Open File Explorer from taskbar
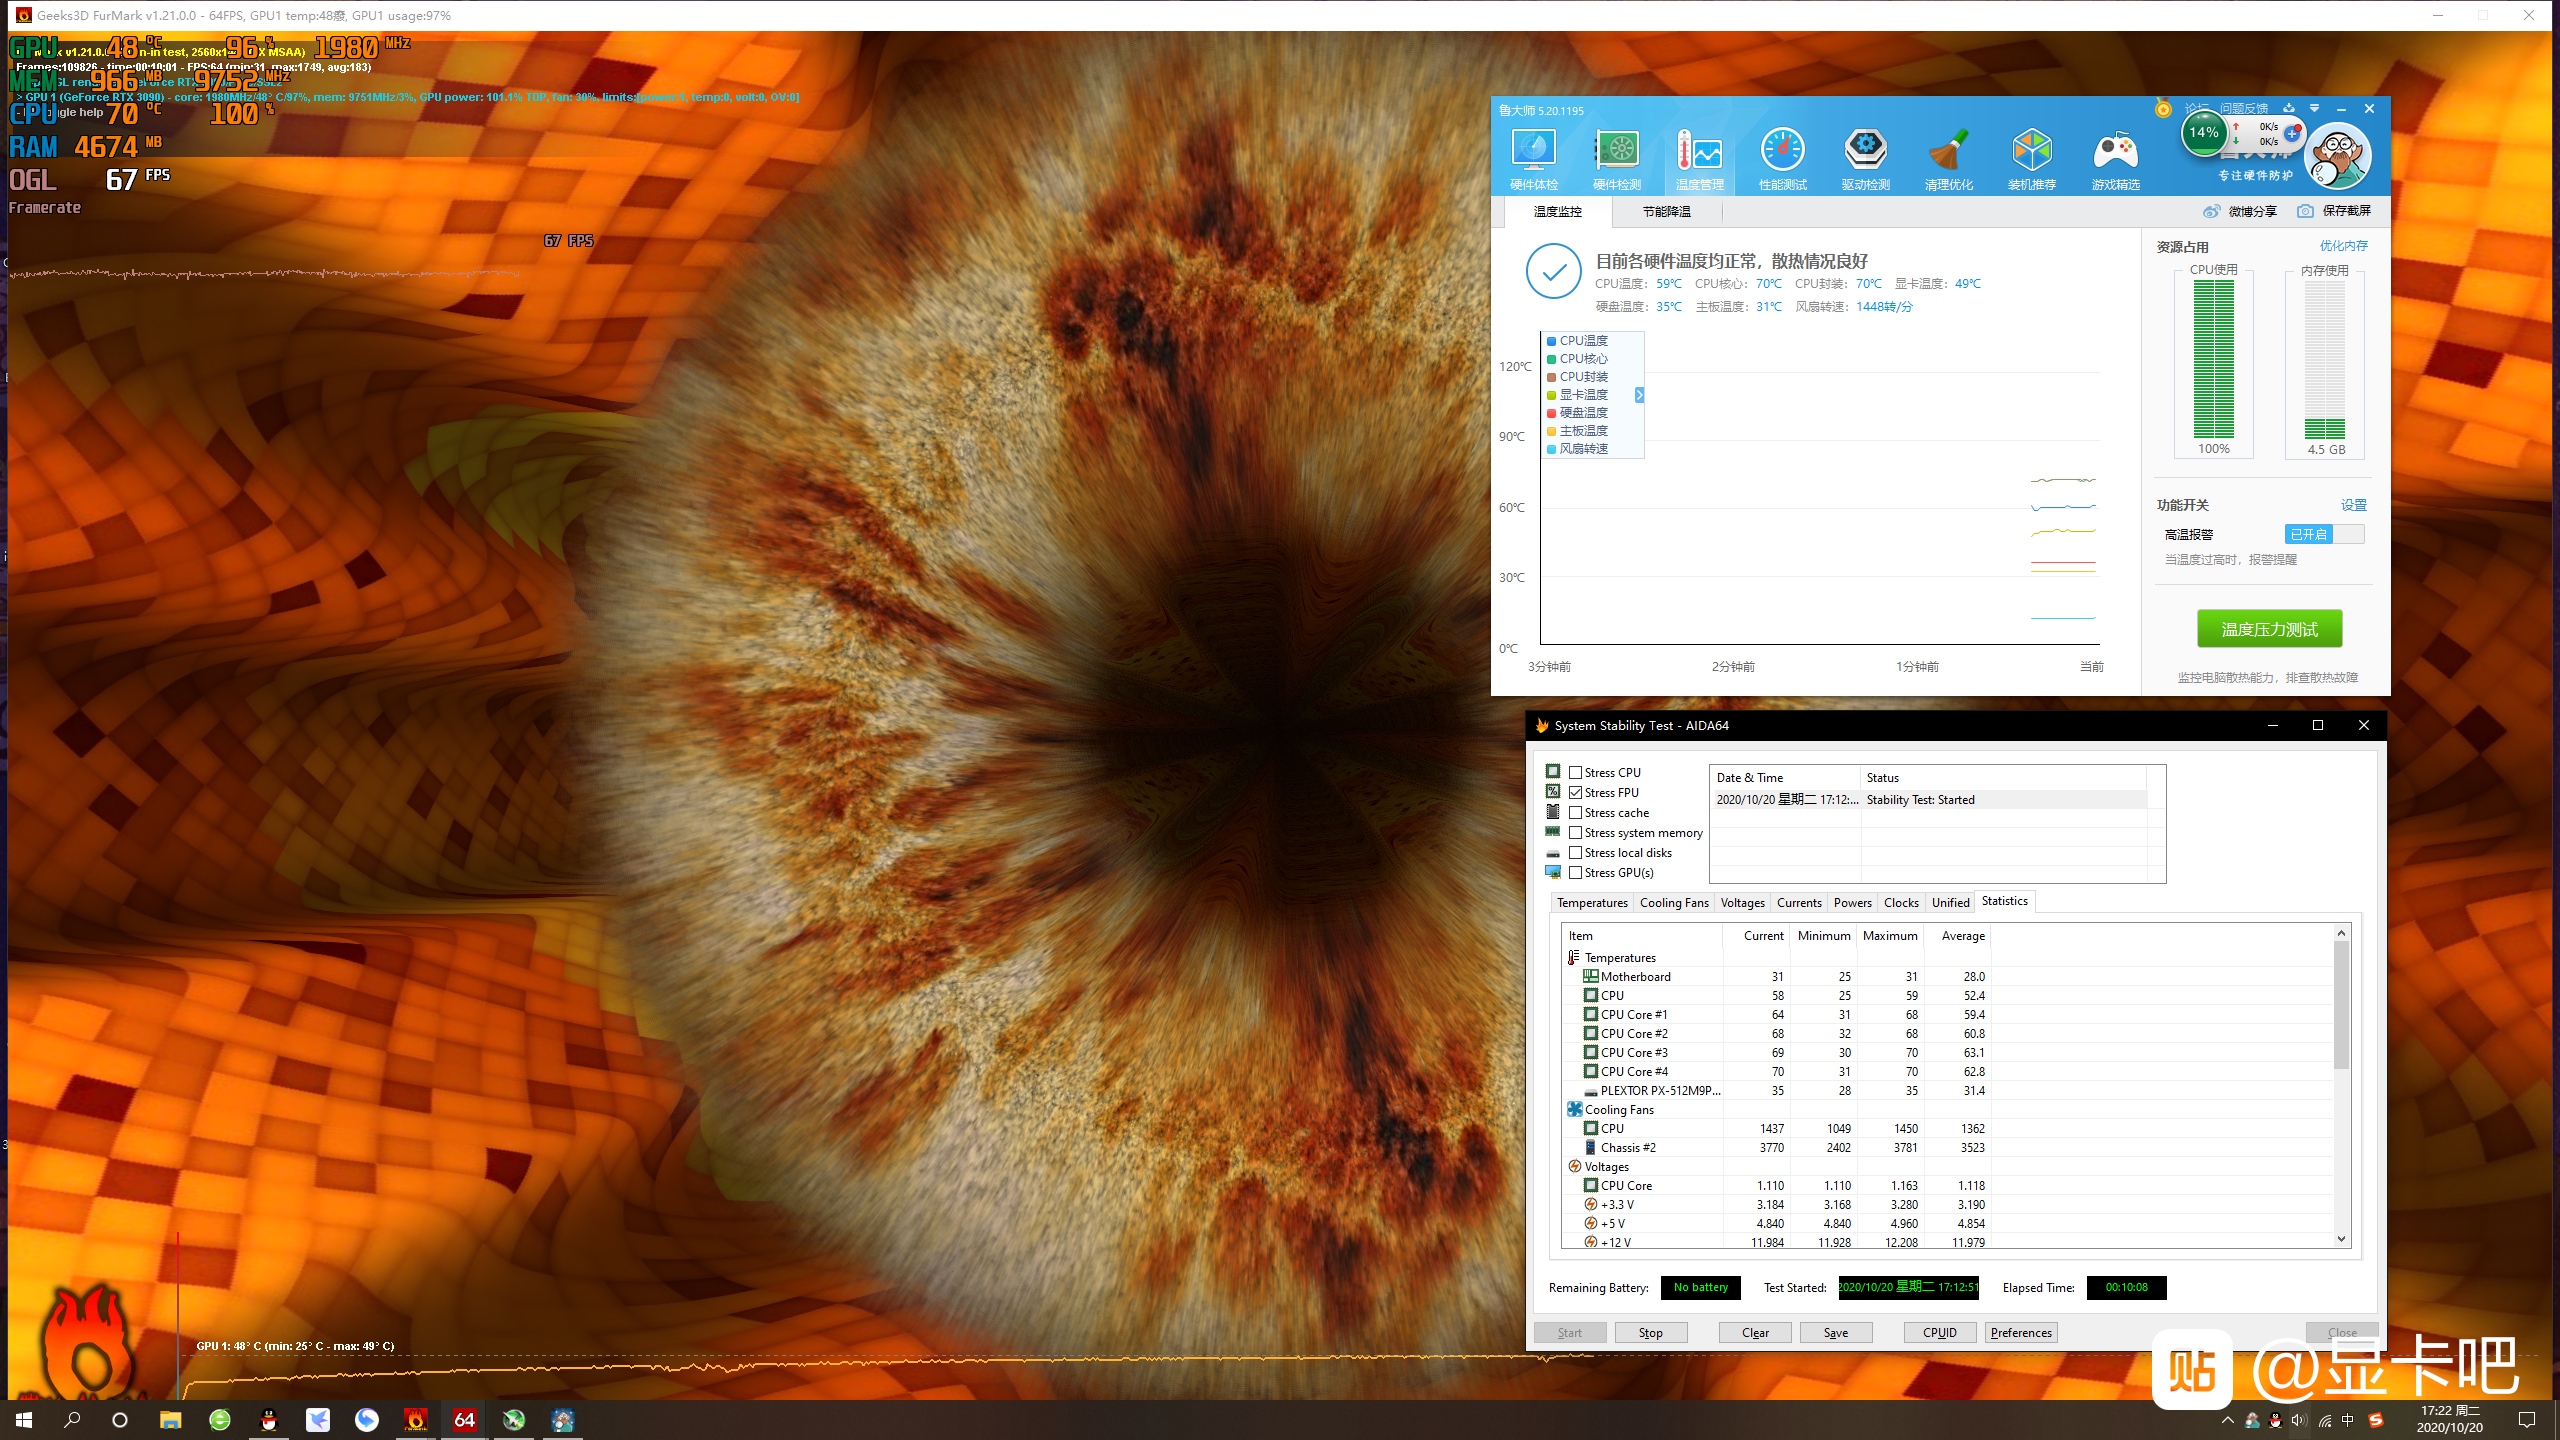 [x=171, y=1420]
